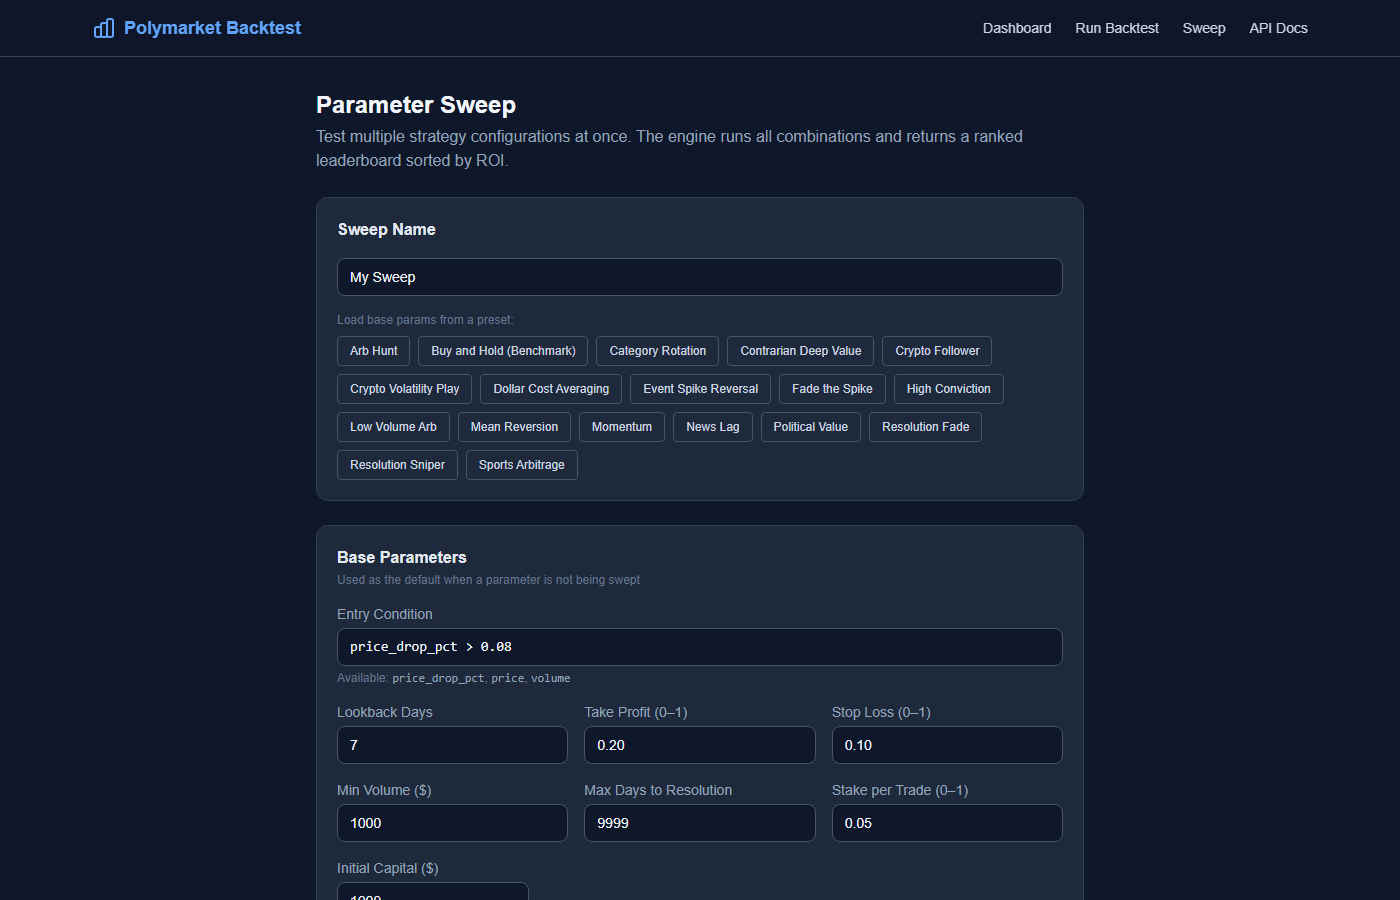The width and height of the screenshot is (1400, 900).
Task: Click the Sweep Name text field
Action: (x=700, y=277)
